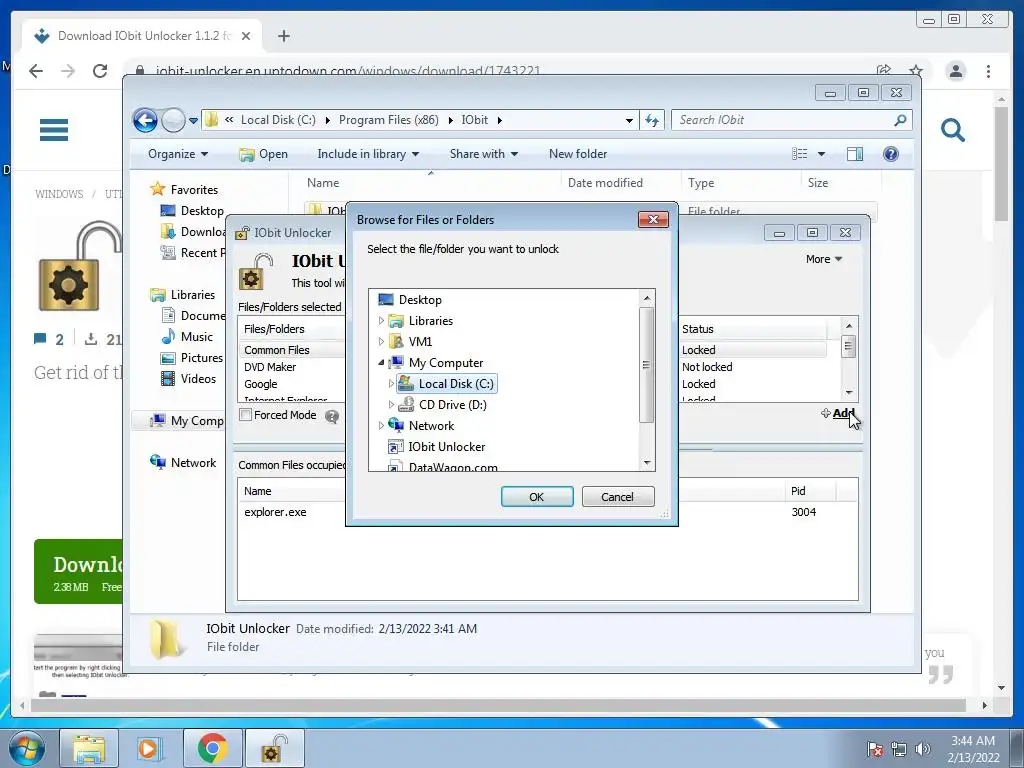Screen dimensions: 1024x768
Task: Select My Computer in browse tree
Action: [445, 362]
